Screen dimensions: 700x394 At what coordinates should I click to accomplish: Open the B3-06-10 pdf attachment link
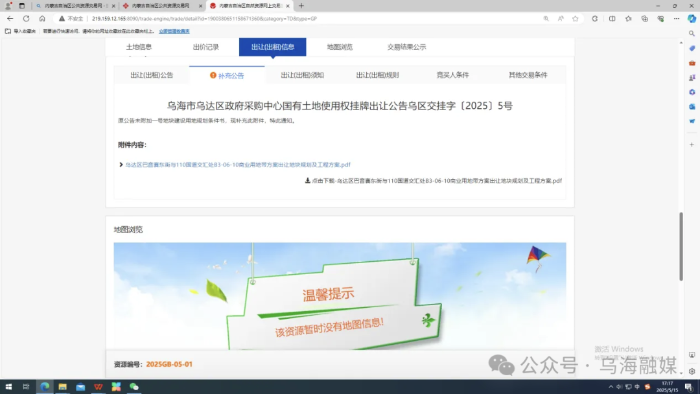238,165
